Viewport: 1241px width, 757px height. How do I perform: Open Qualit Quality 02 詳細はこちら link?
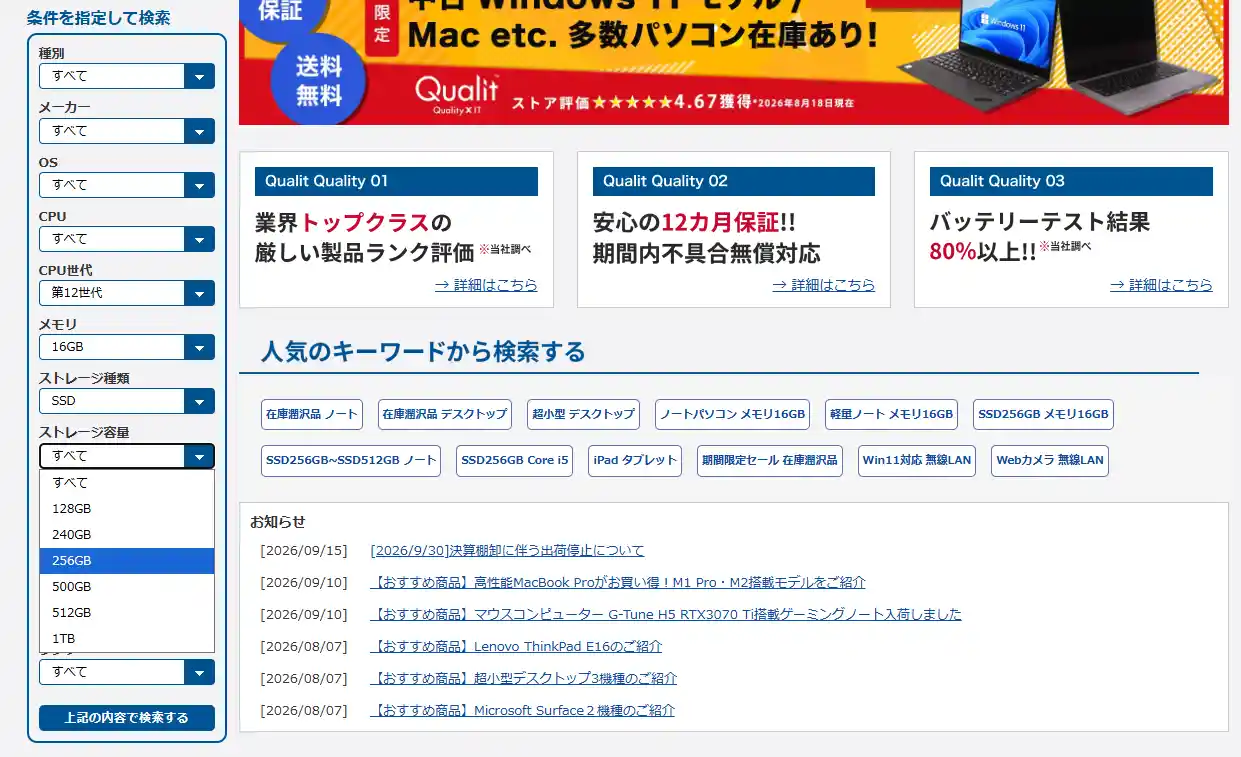click(x=823, y=285)
